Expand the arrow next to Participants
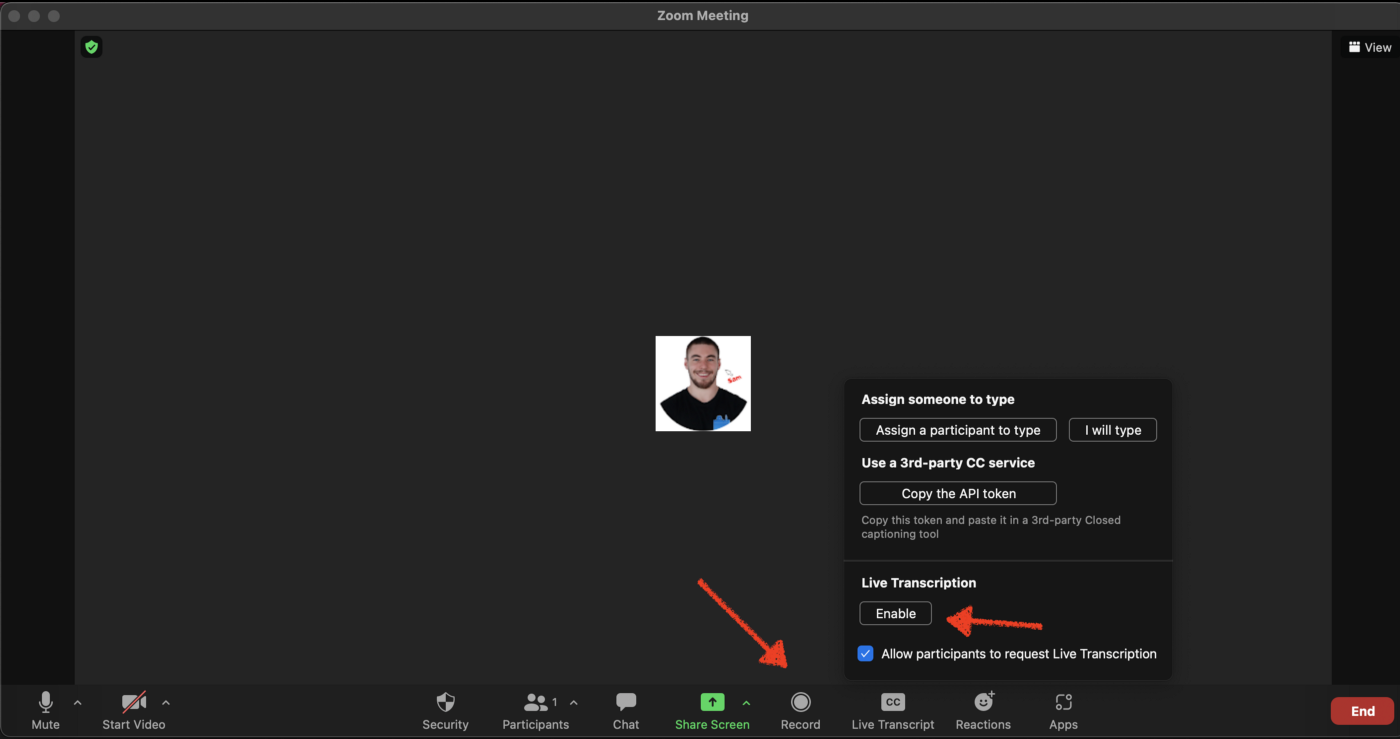The height and width of the screenshot is (739, 1400). [573, 703]
